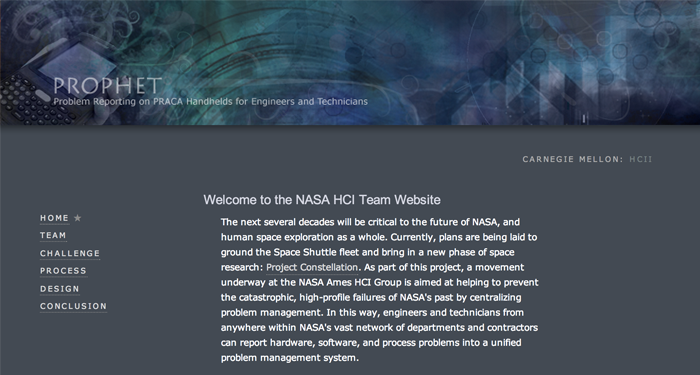Click the CARNEGIE MELLON link
Viewport: 700px width, 375px height.
coord(573,159)
